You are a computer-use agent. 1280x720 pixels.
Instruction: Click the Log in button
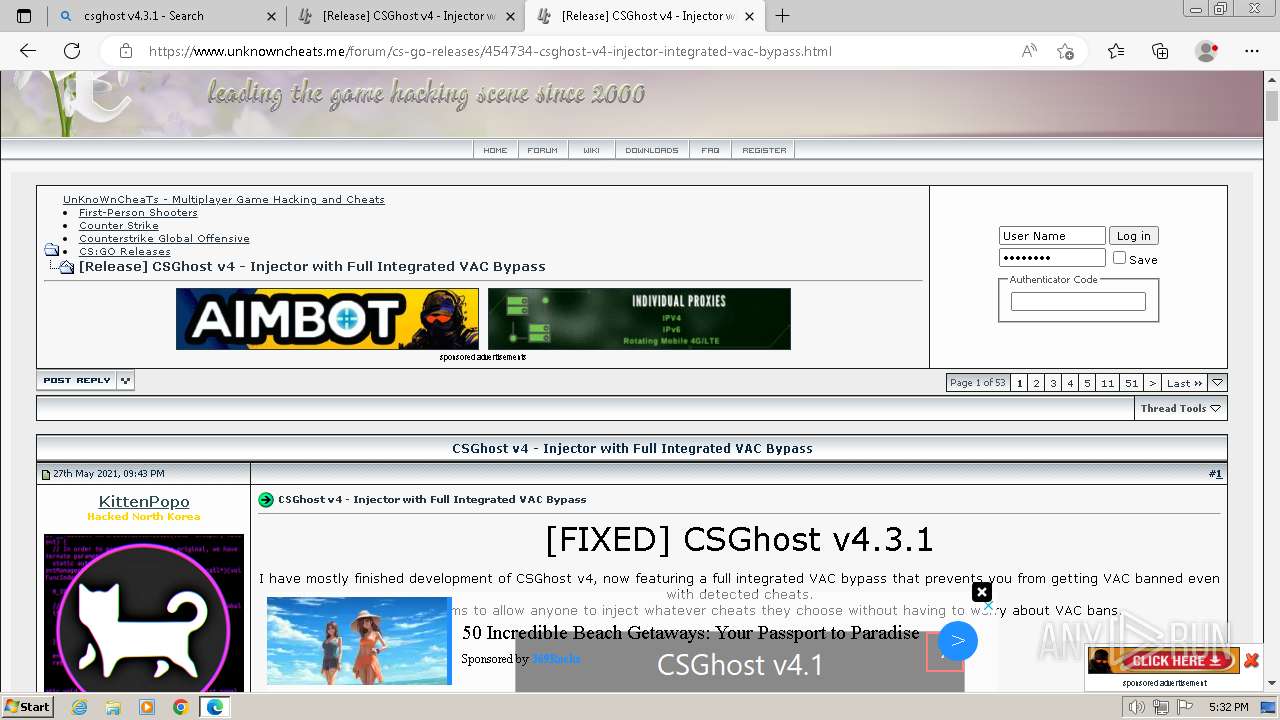click(1134, 236)
